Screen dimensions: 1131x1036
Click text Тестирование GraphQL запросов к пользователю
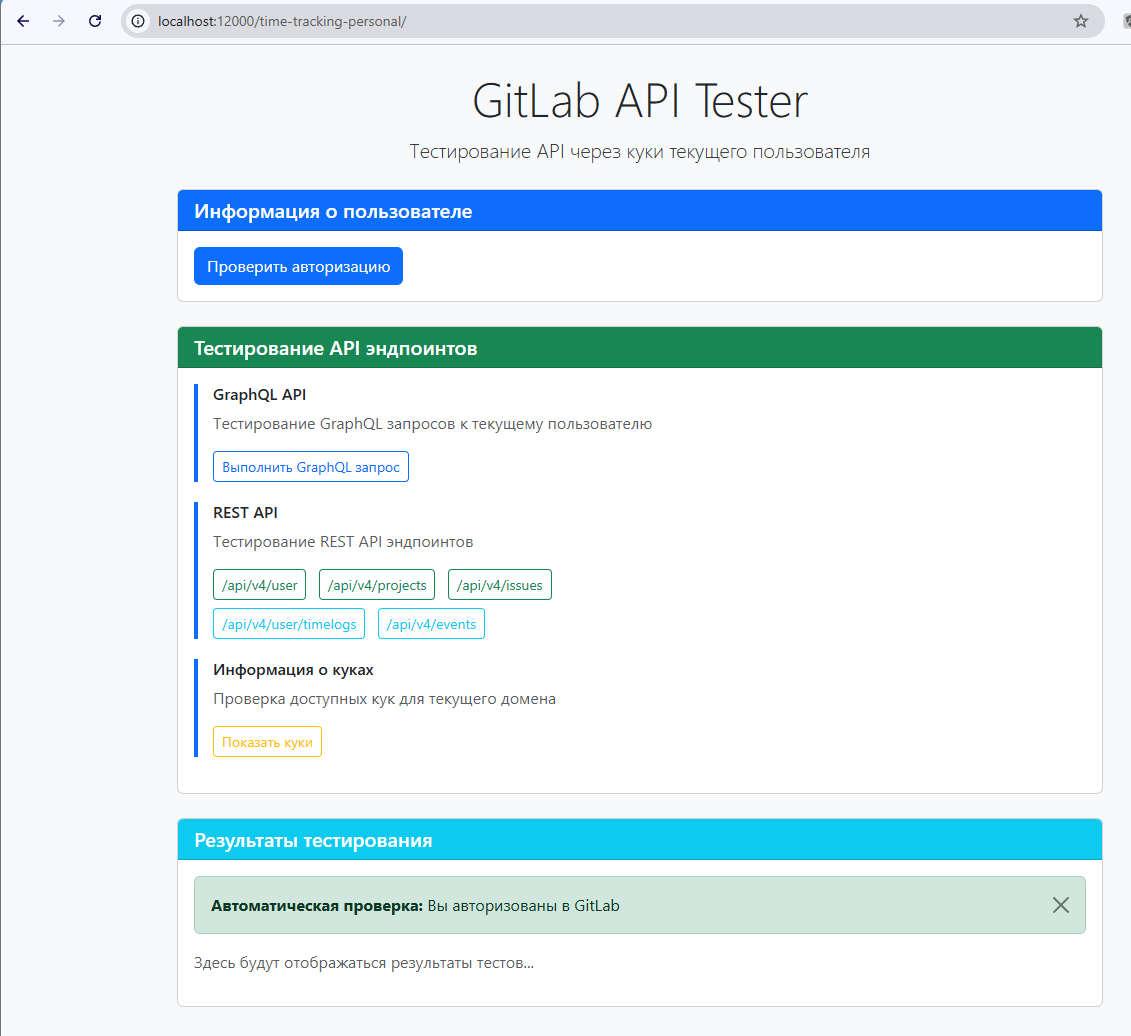[x=433, y=424]
